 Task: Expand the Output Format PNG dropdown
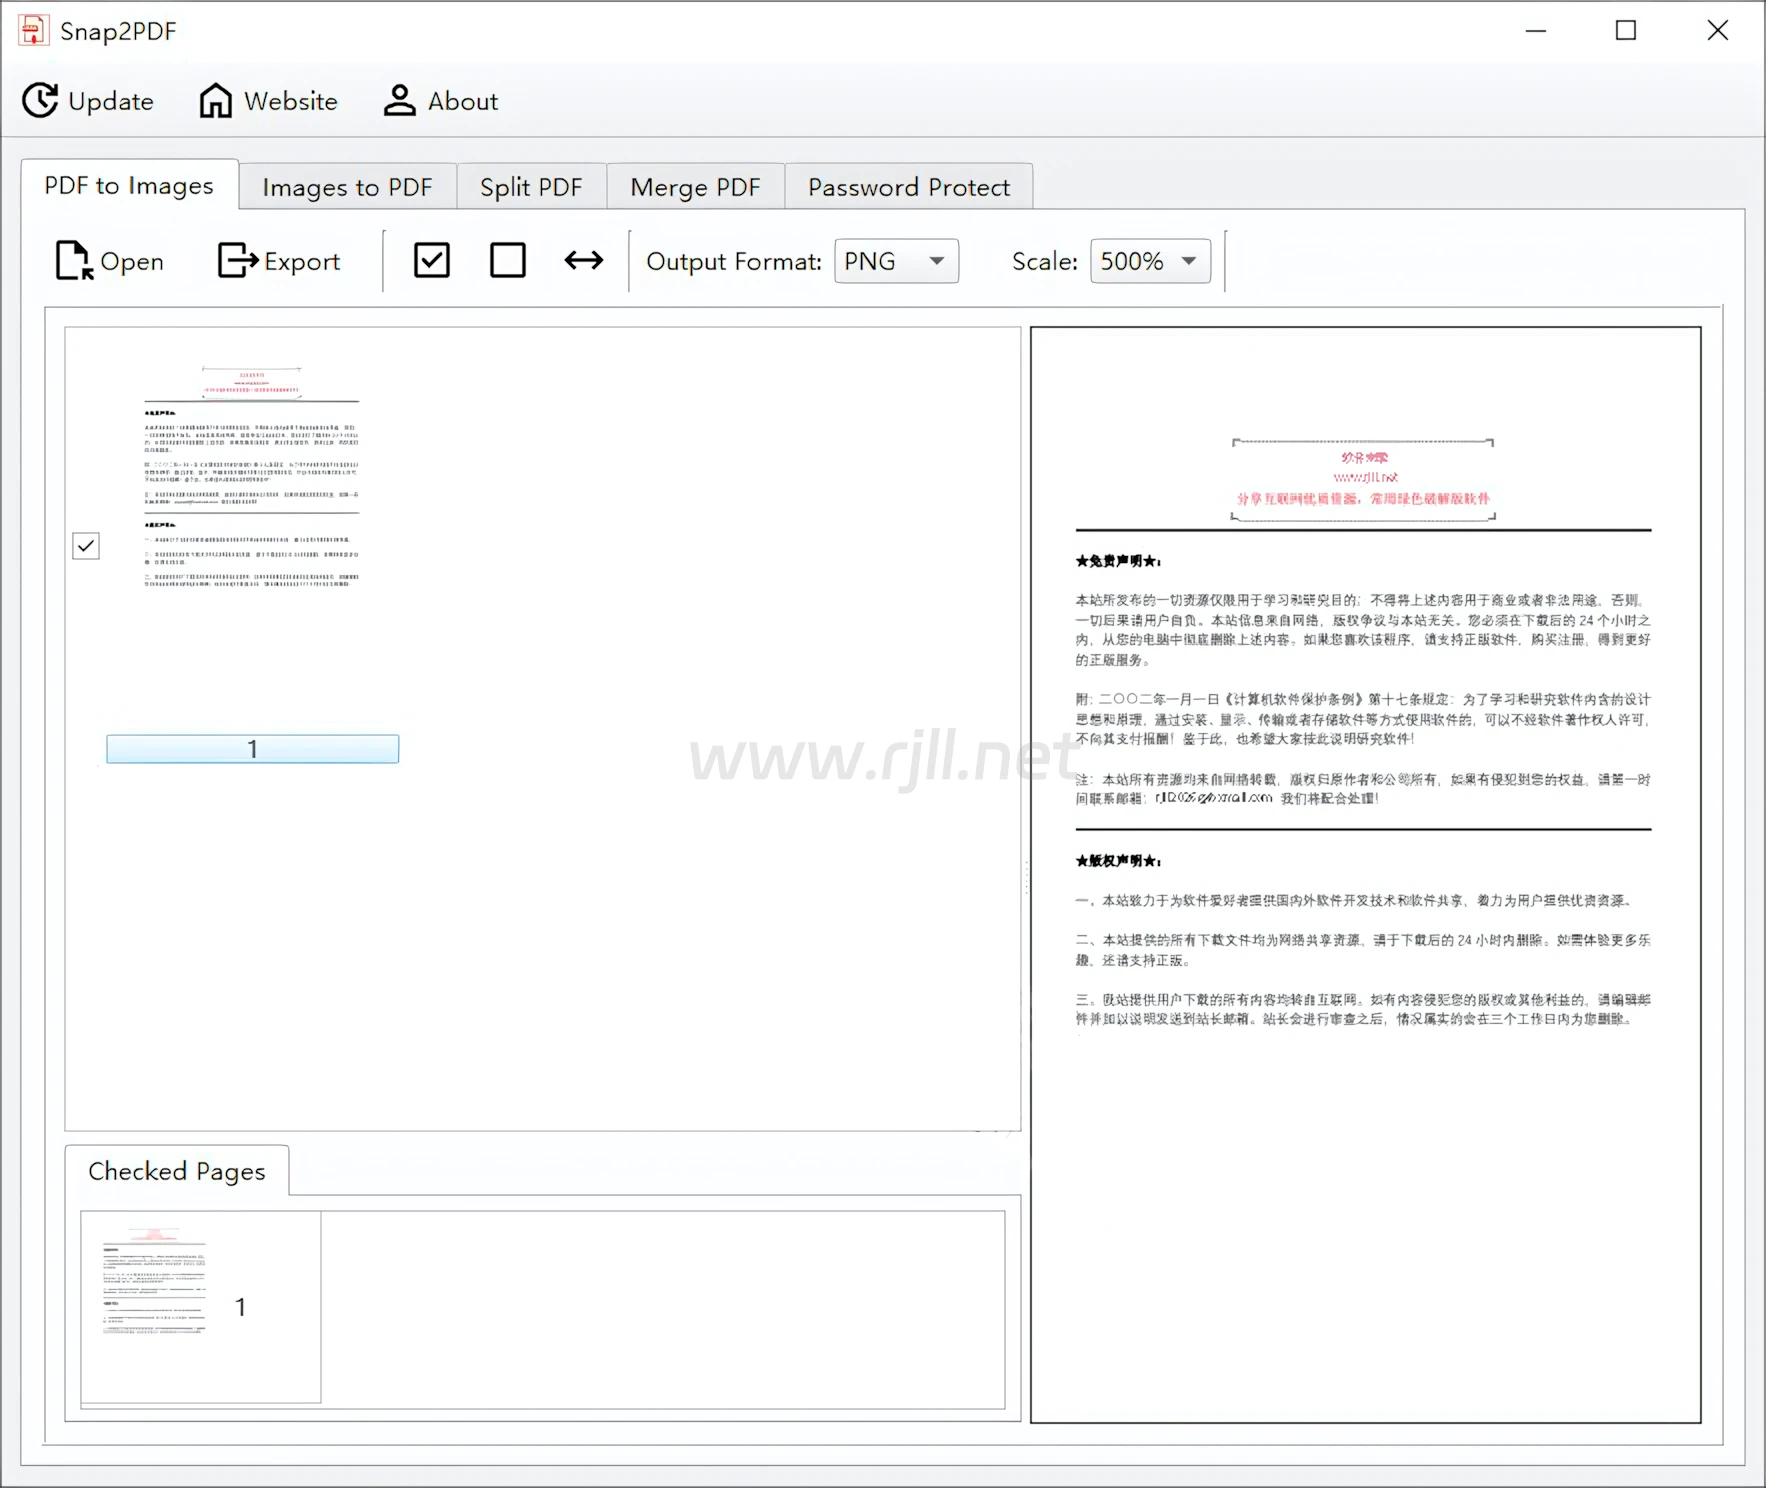[896, 261]
